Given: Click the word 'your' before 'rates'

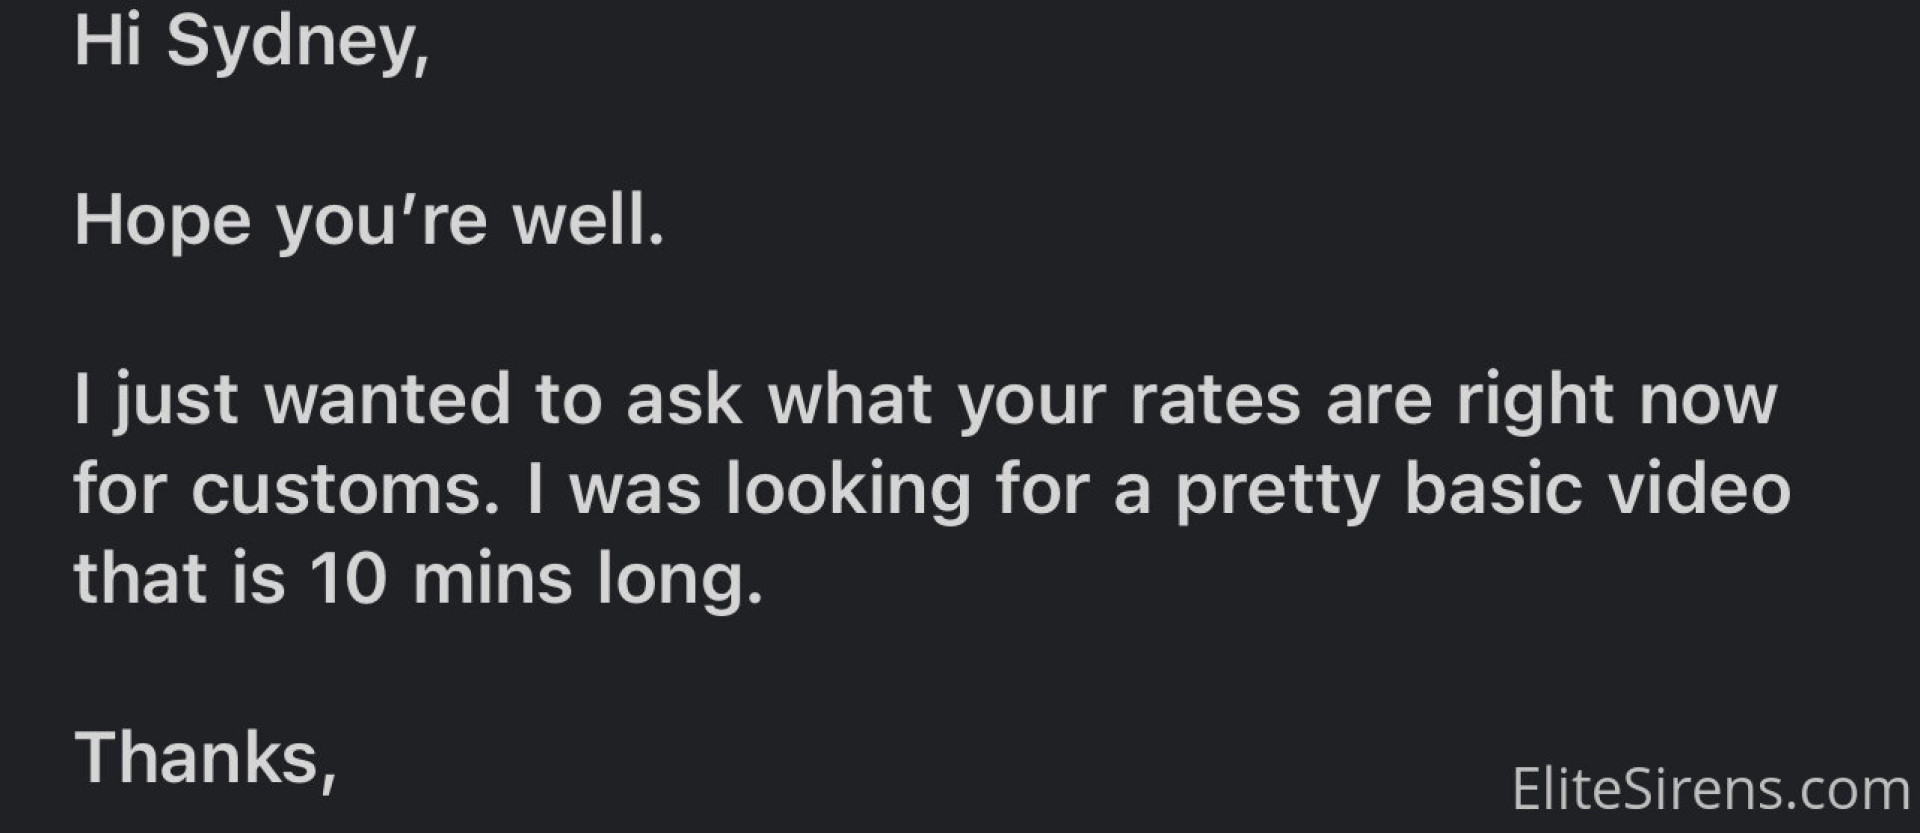Looking at the screenshot, I should pos(1031,400).
